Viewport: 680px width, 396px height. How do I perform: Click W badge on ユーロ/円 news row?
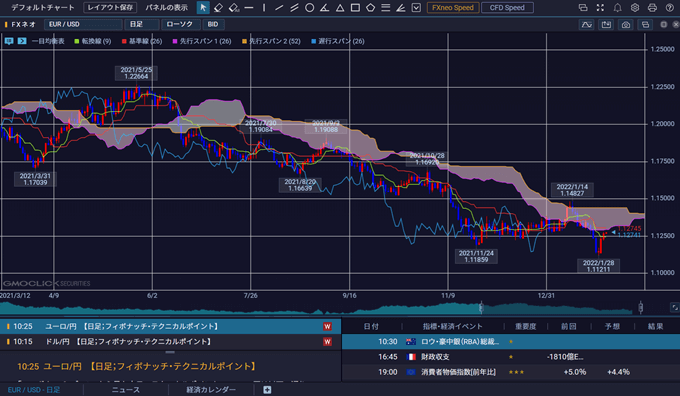pos(327,327)
